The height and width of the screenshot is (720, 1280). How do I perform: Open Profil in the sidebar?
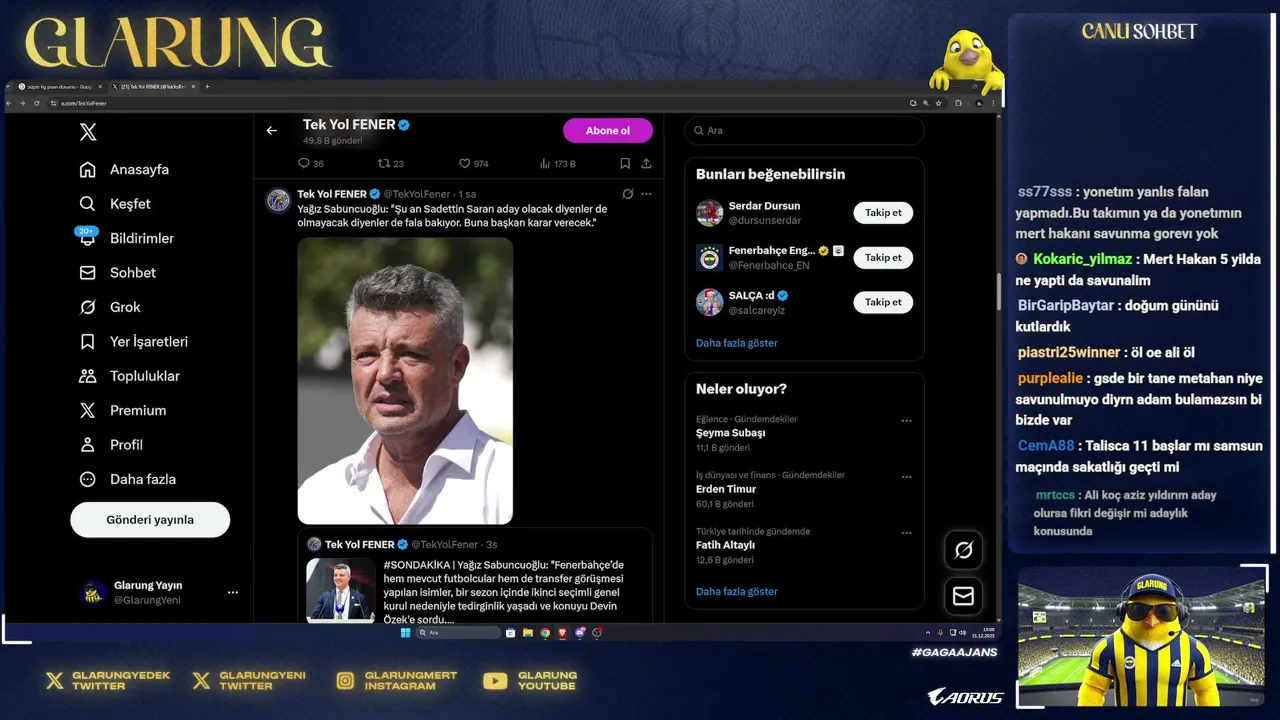[111, 445]
